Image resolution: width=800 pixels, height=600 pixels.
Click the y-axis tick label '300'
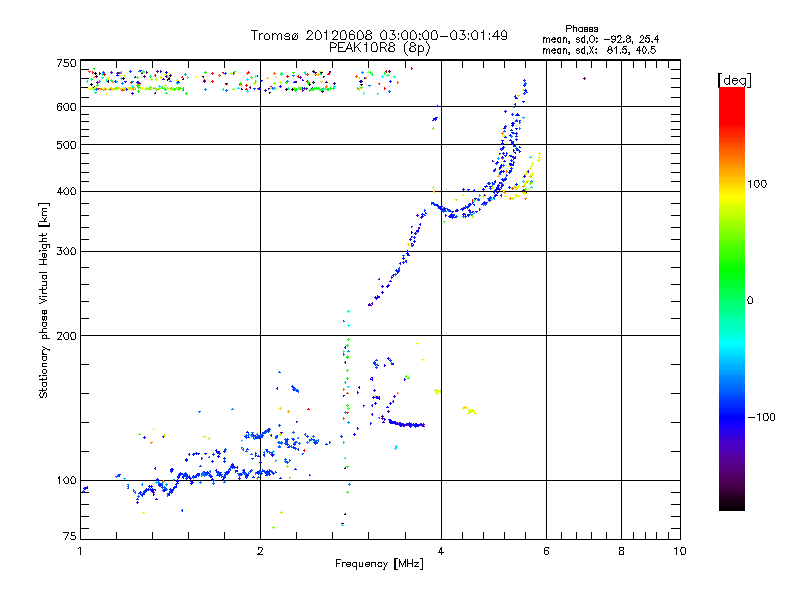point(66,251)
